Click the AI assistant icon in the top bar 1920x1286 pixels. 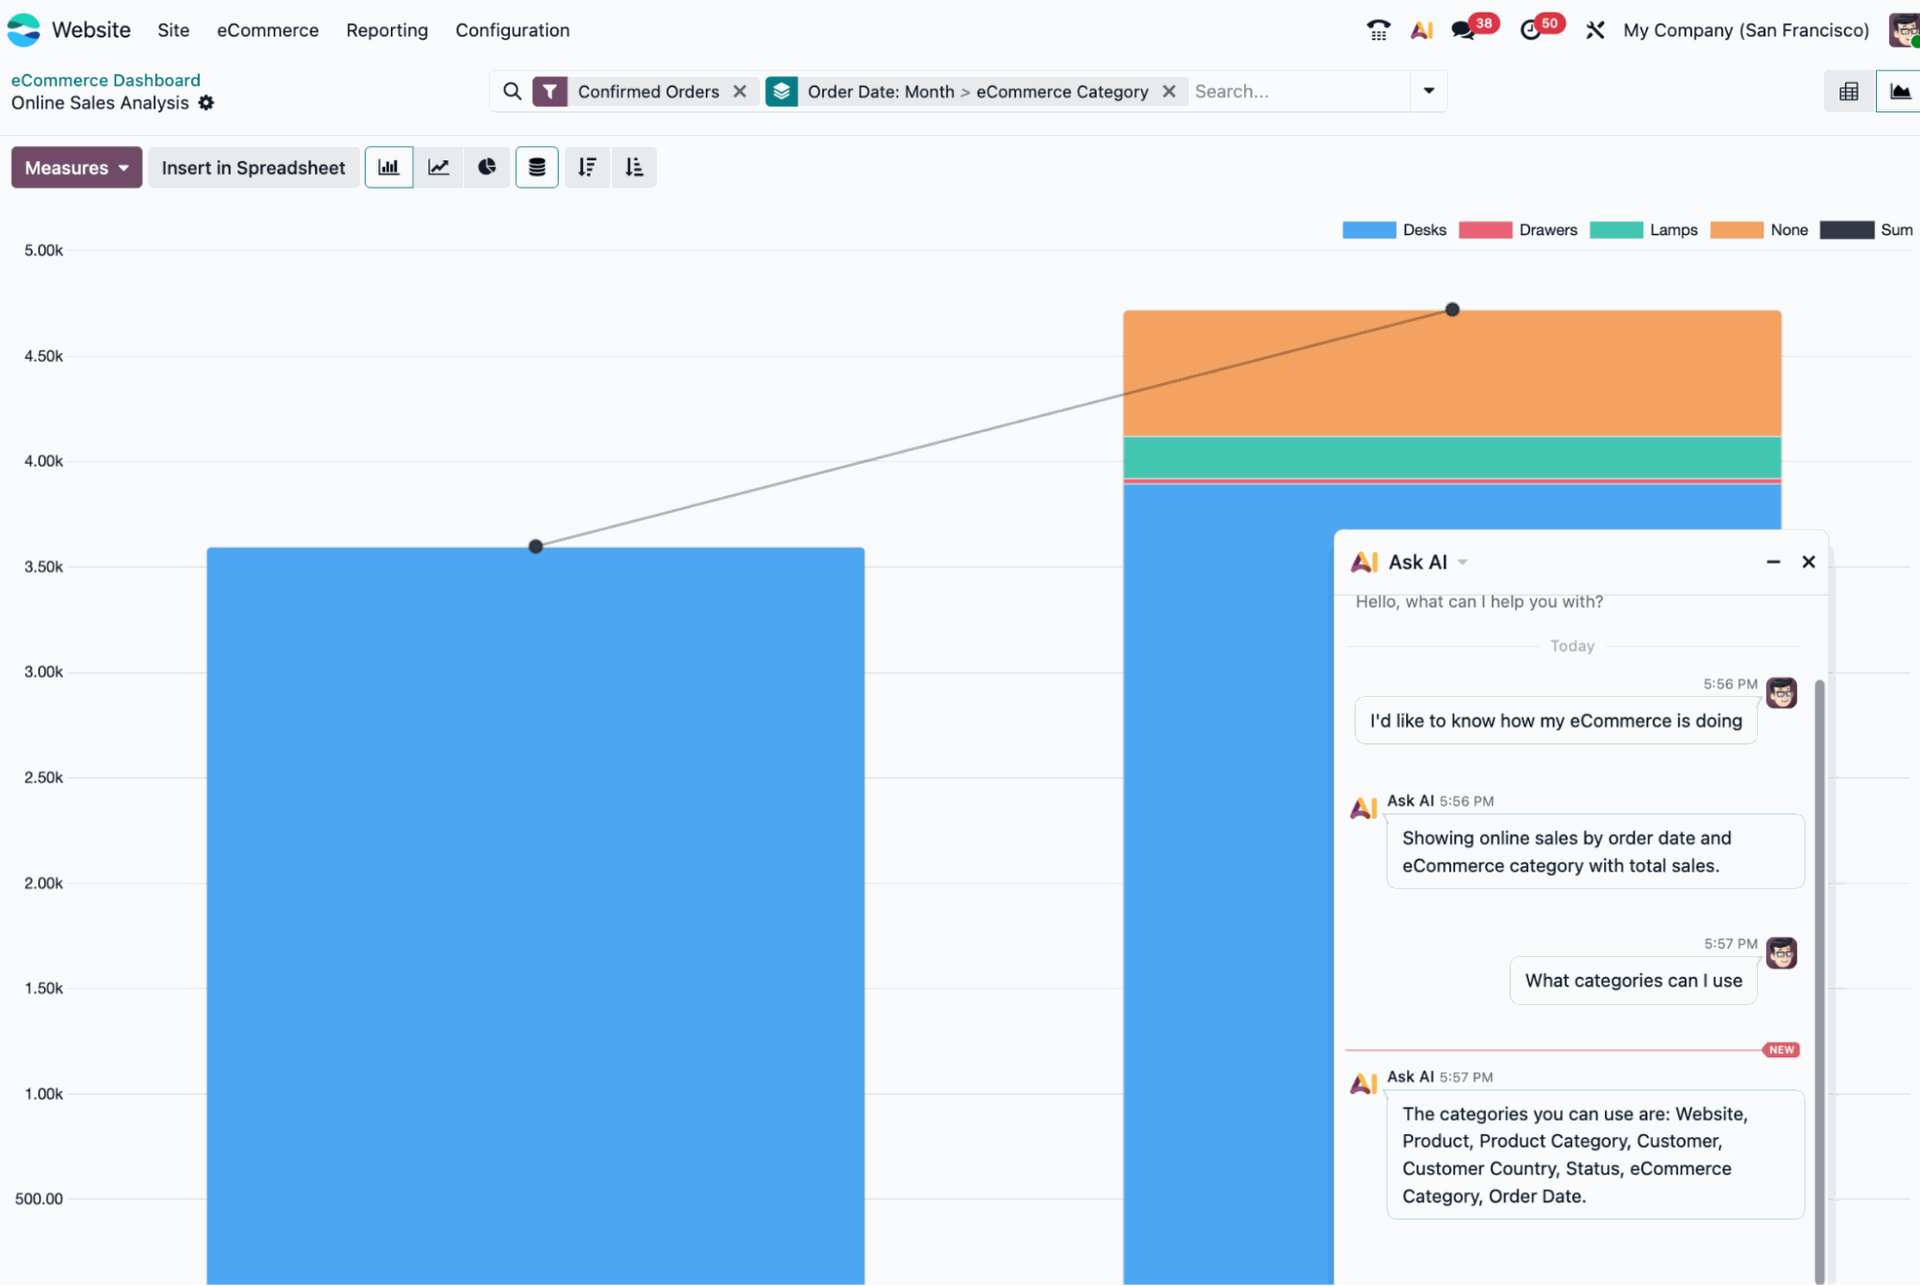[1421, 30]
